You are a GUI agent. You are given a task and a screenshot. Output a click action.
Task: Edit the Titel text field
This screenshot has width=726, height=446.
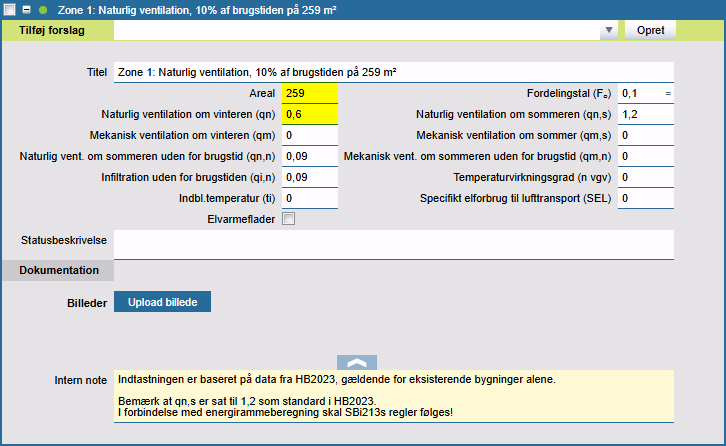(x=394, y=72)
